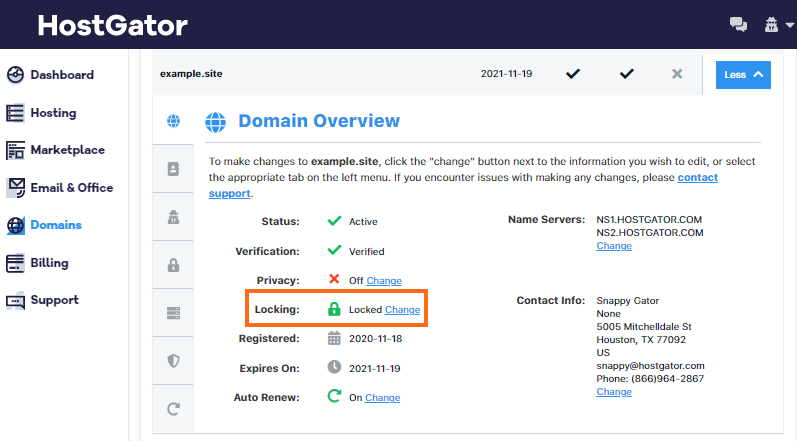Click the Billing card icon
Image resolution: width=797 pixels, height=441 pixels.
15,263
